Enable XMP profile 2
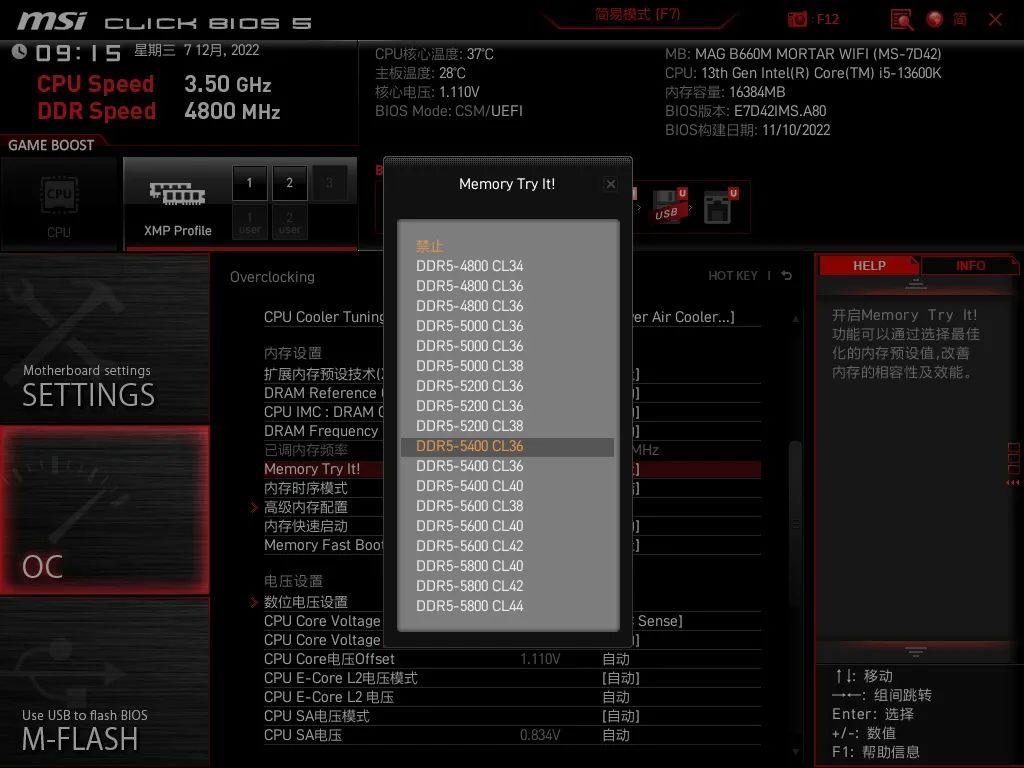Screen dimensions: 1024x768 click(289, 183)
